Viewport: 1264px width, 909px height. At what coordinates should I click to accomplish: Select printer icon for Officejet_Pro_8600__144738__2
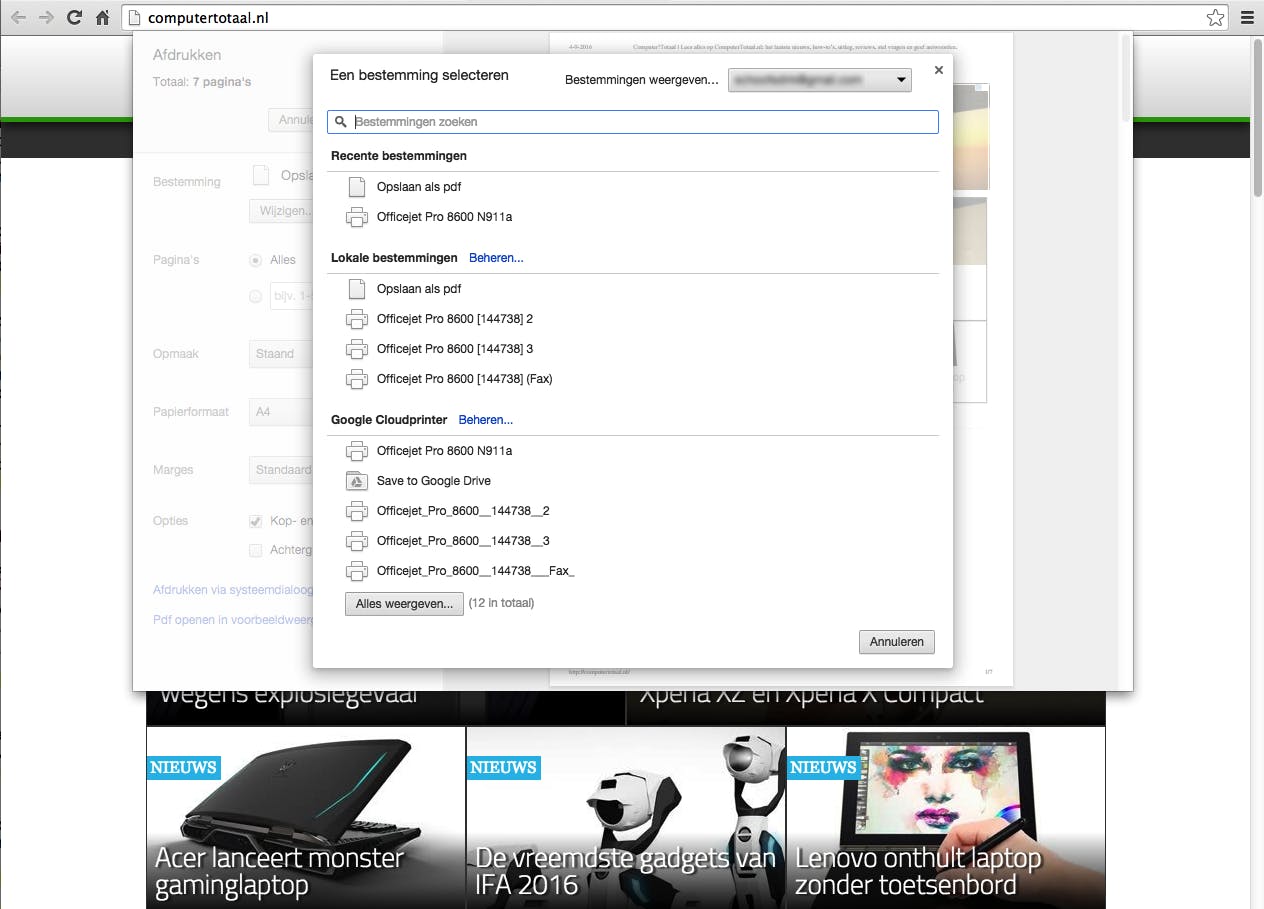[x=357, y=511]
